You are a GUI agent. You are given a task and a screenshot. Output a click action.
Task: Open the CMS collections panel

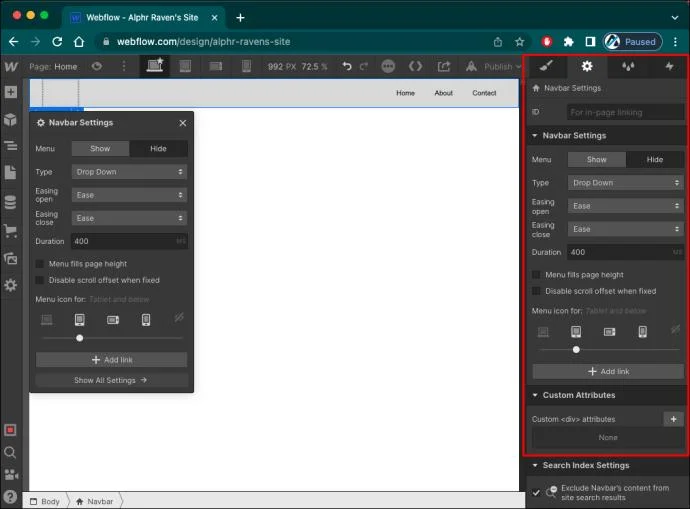[x=11, y=202]
